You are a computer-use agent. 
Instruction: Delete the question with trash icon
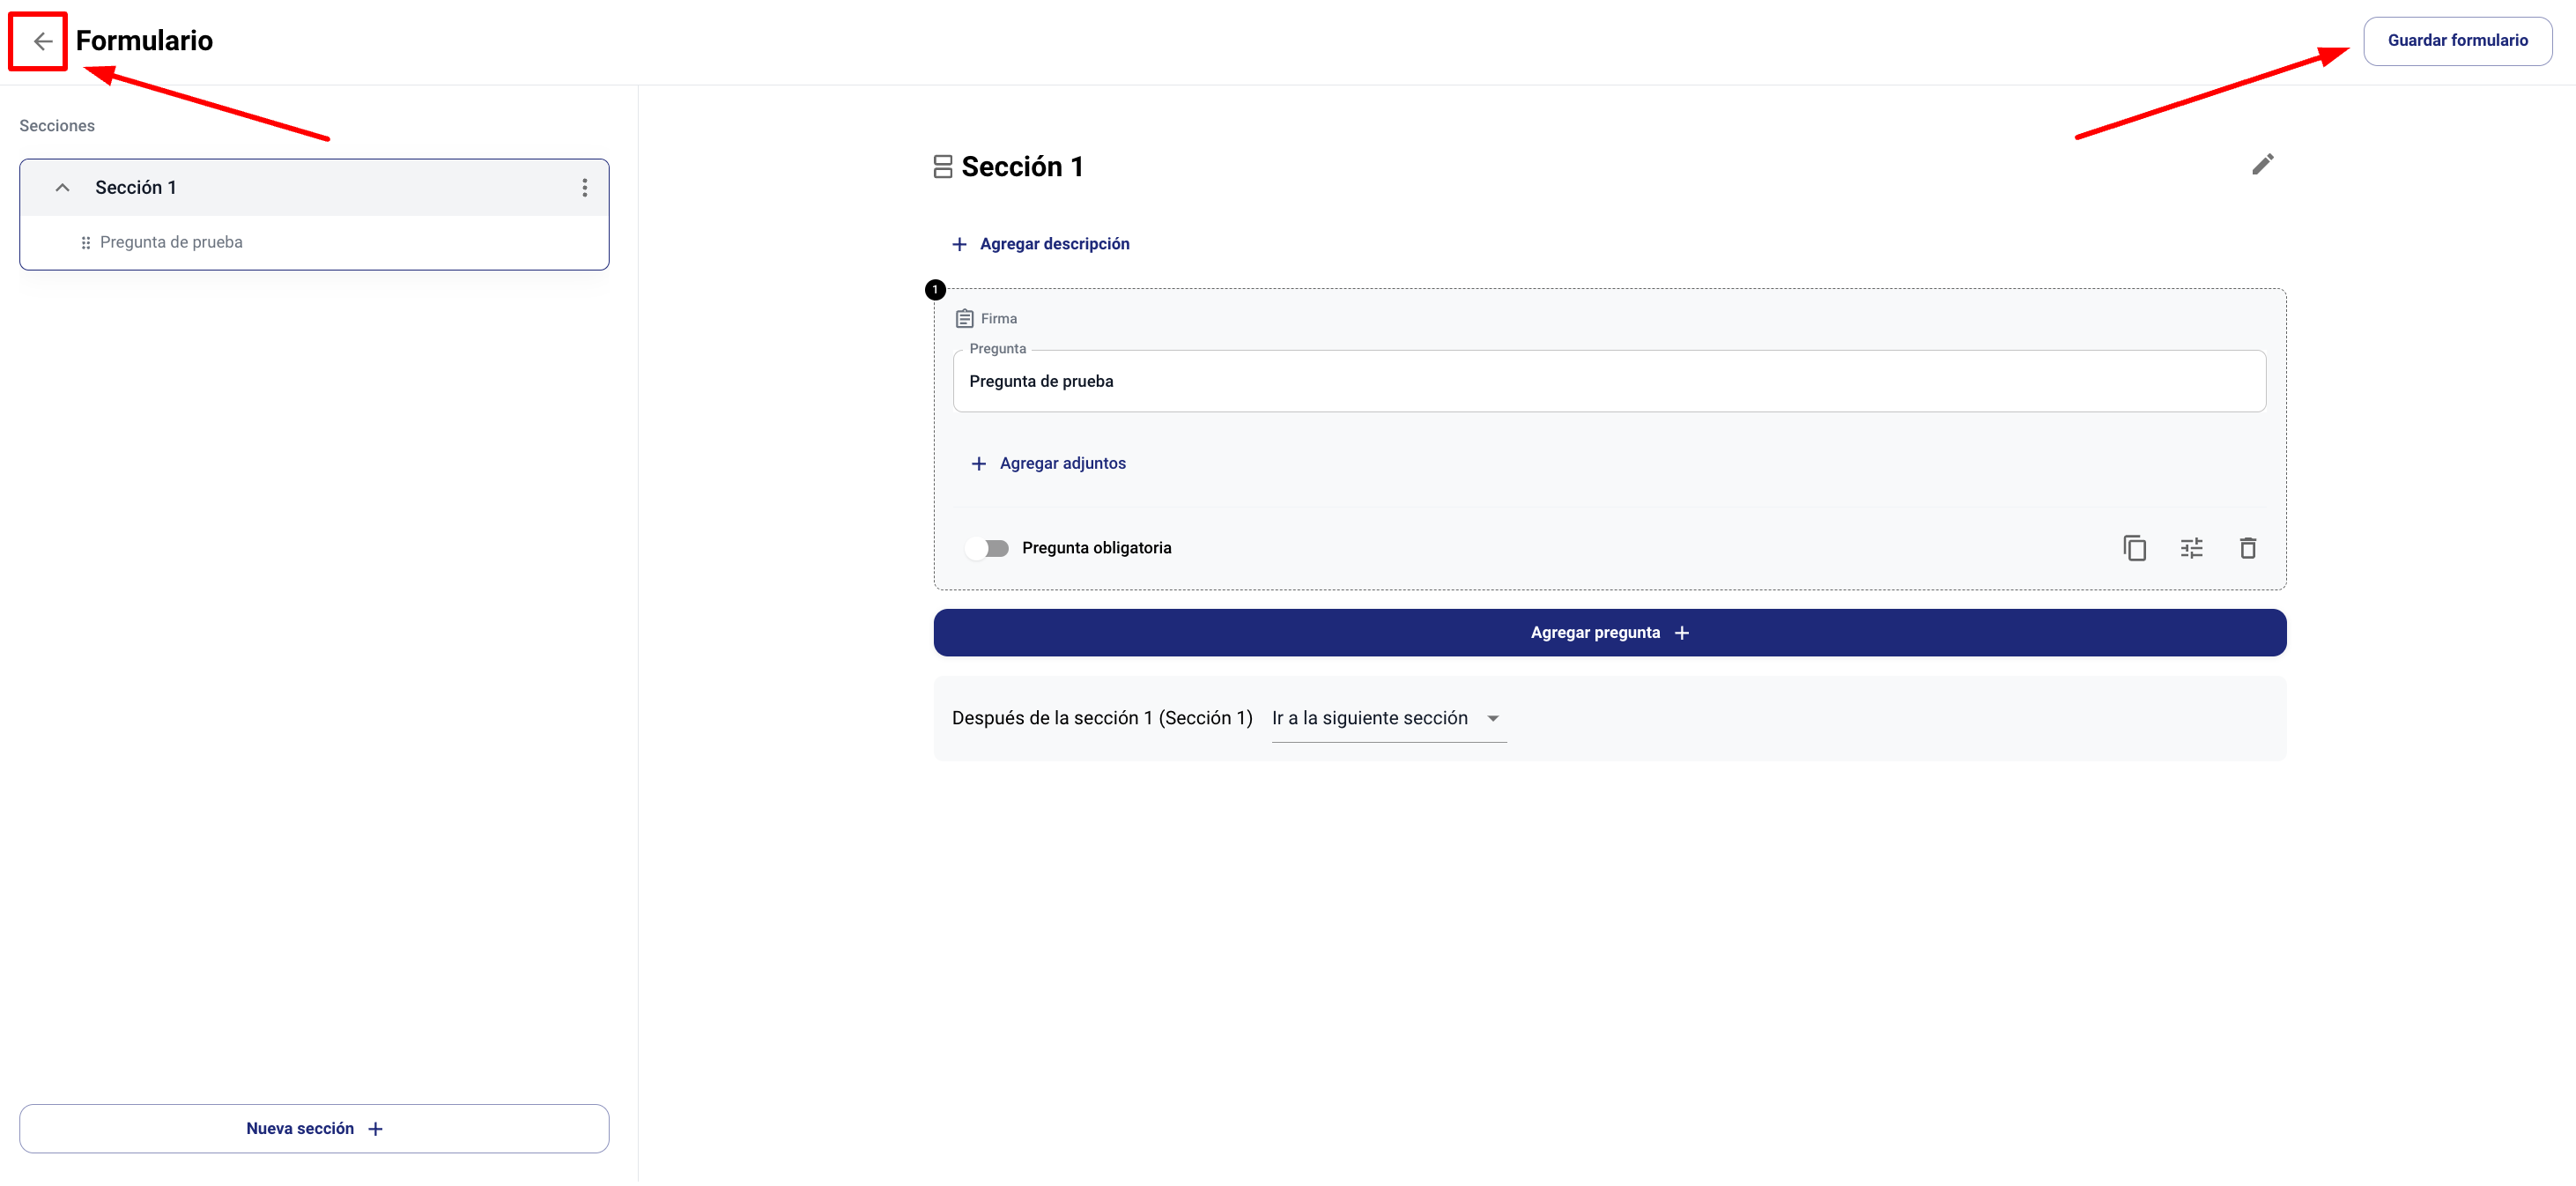click(x=2248, y=548)
